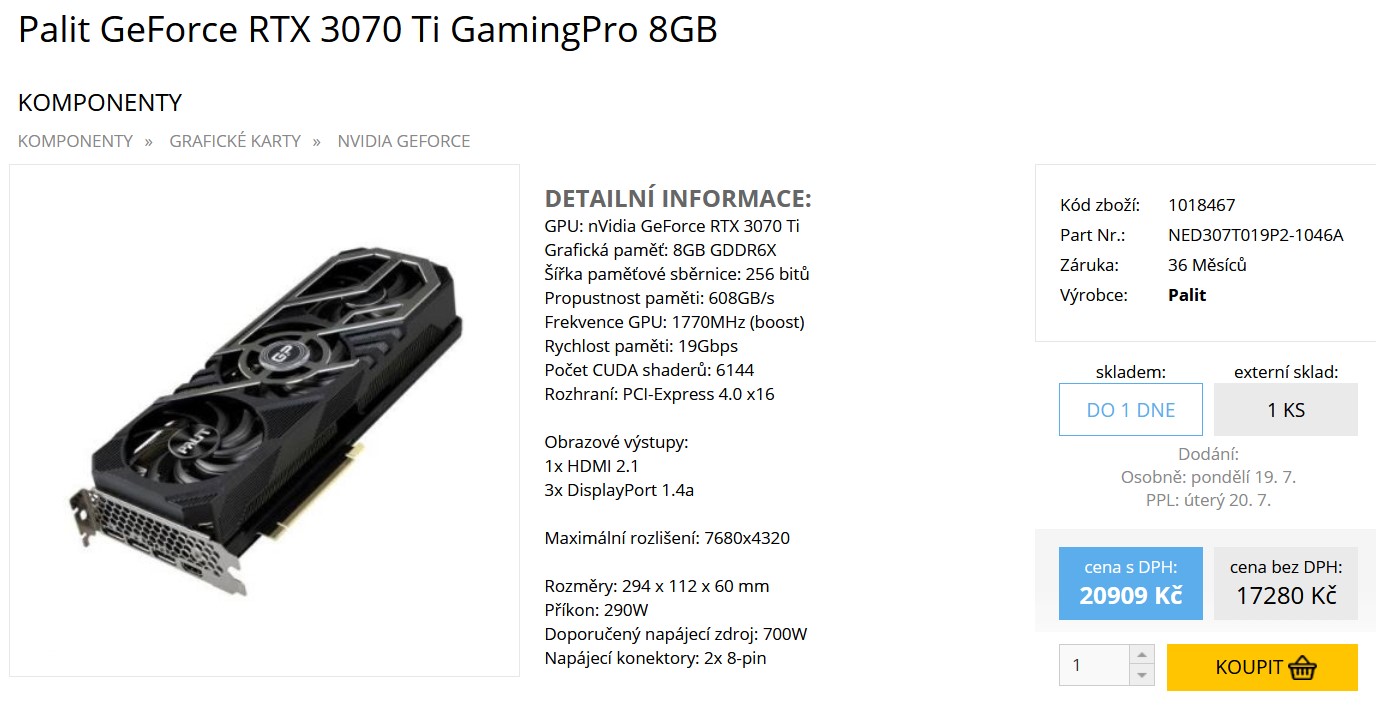The image size is (1376, 708).
Task: Click the DETAILNÍ INFORMACE heading
Action: 677,198
